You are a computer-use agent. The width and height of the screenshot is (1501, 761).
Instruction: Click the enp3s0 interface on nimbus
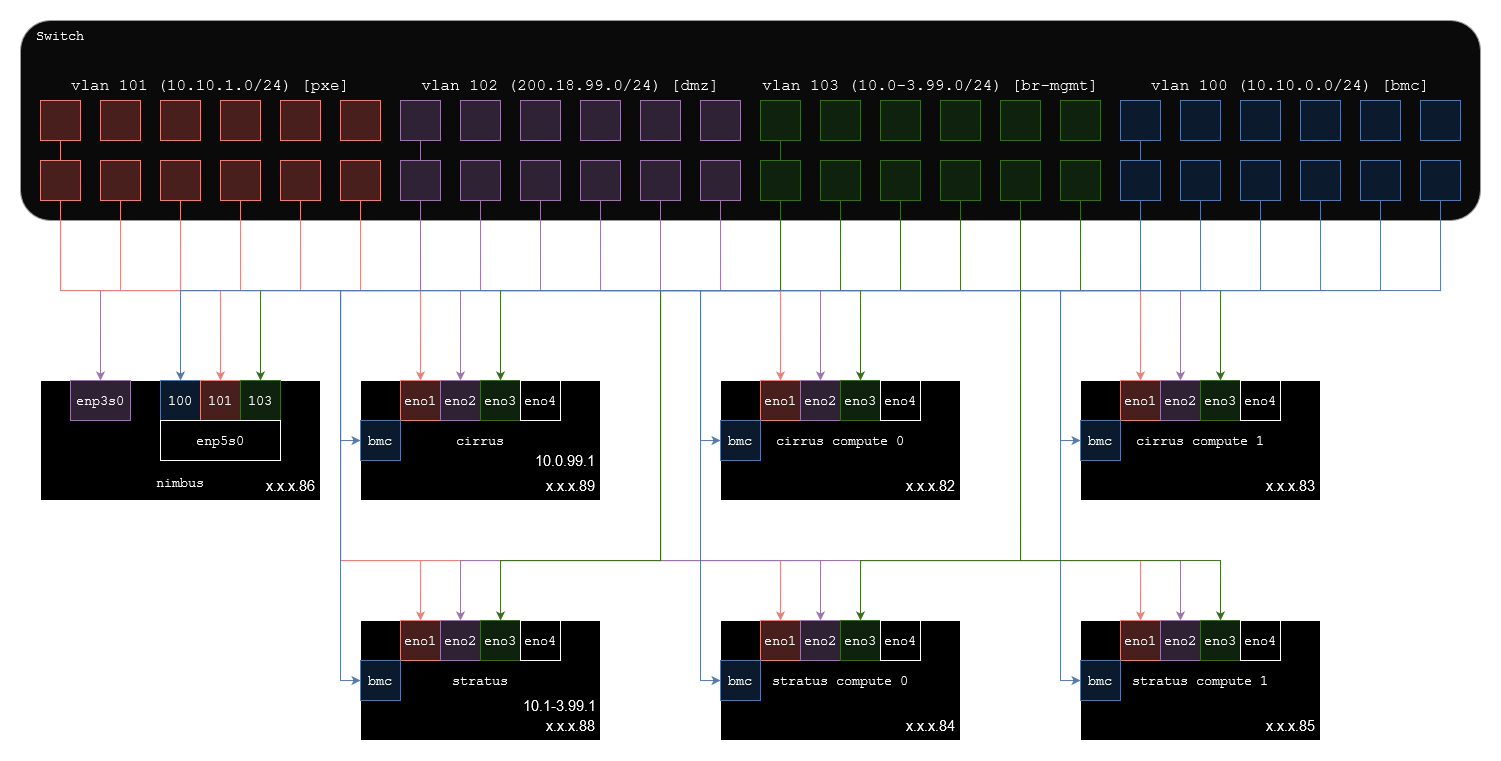(x=100, y=400)
